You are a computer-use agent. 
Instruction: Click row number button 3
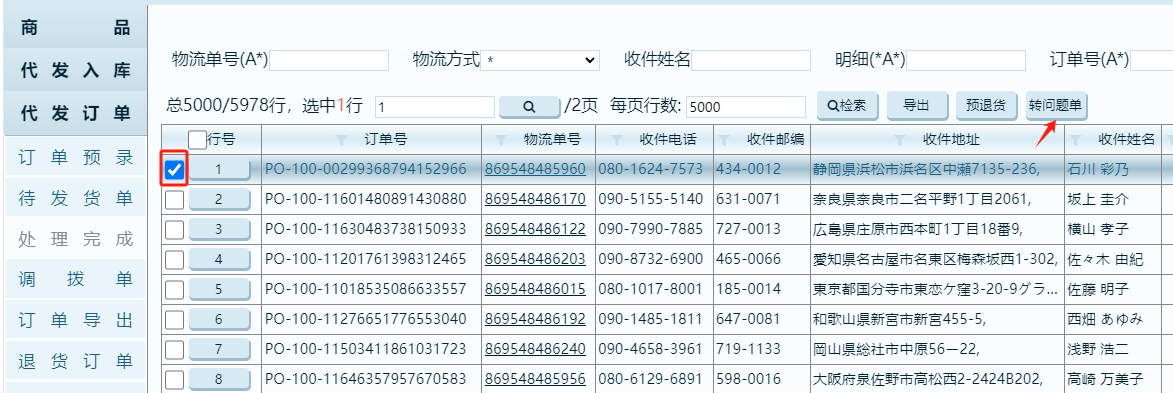pos(219,230)
